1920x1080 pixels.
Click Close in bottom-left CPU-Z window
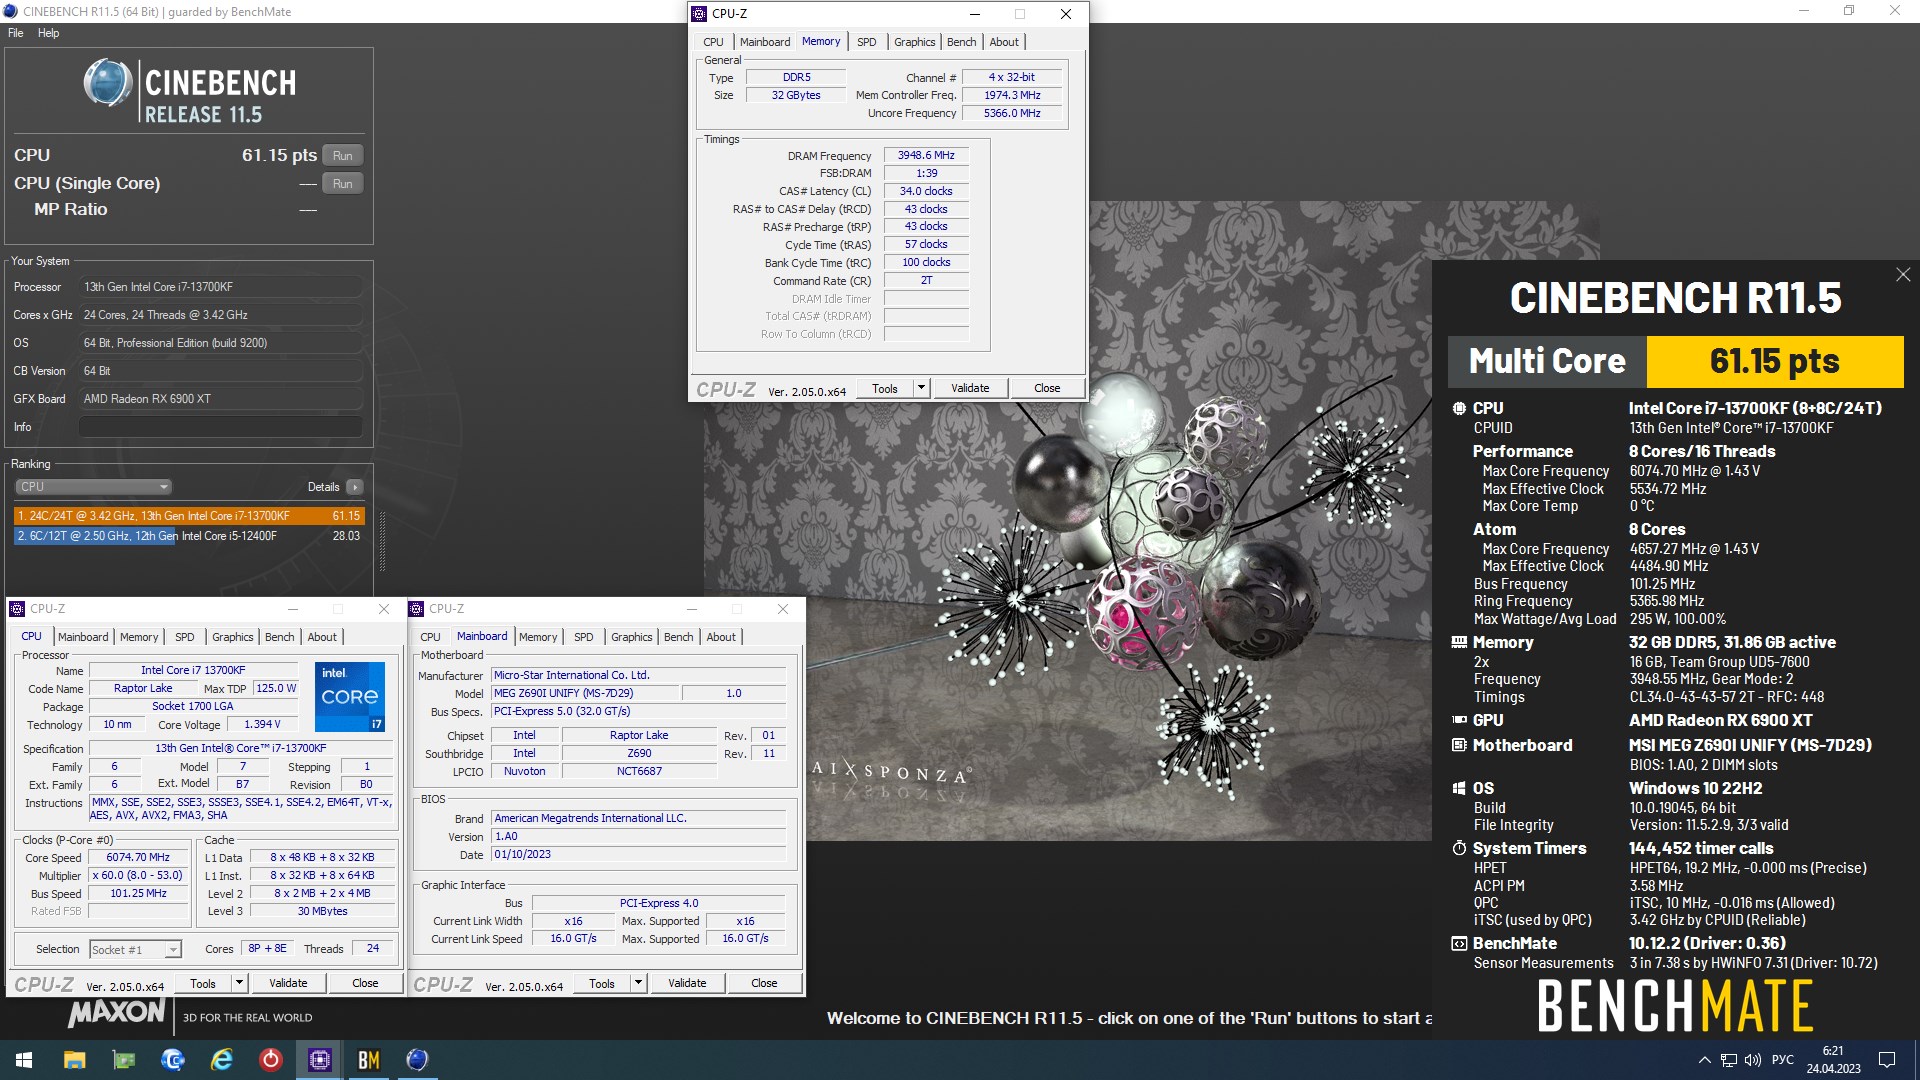coord(365,983)
